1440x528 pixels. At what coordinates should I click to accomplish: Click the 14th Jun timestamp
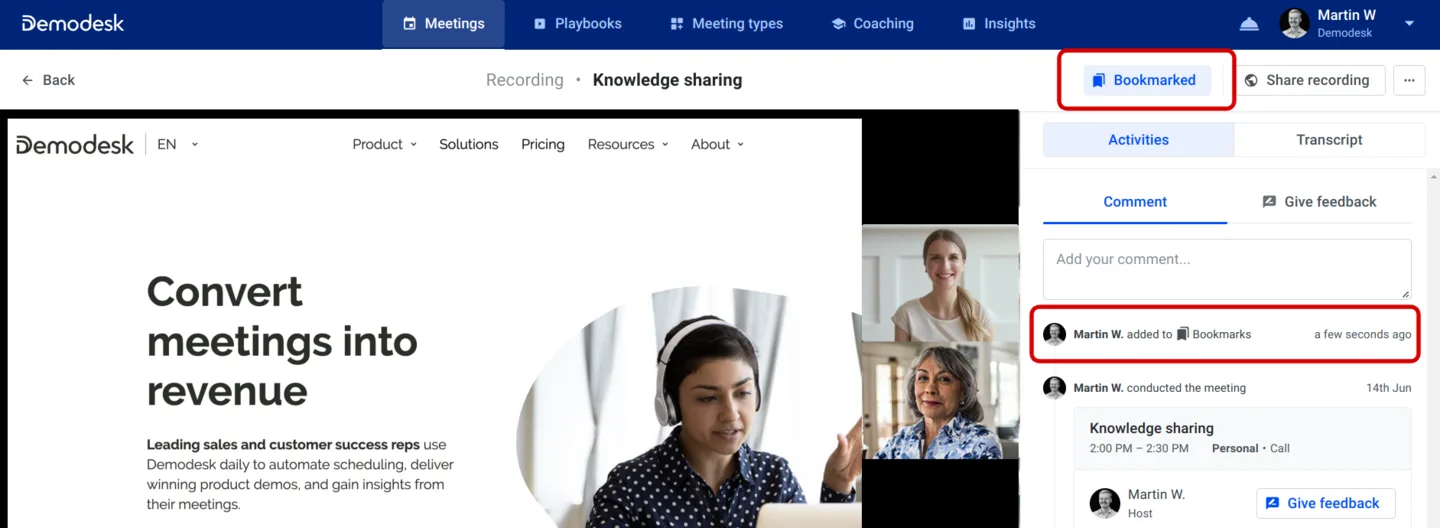1389,387
